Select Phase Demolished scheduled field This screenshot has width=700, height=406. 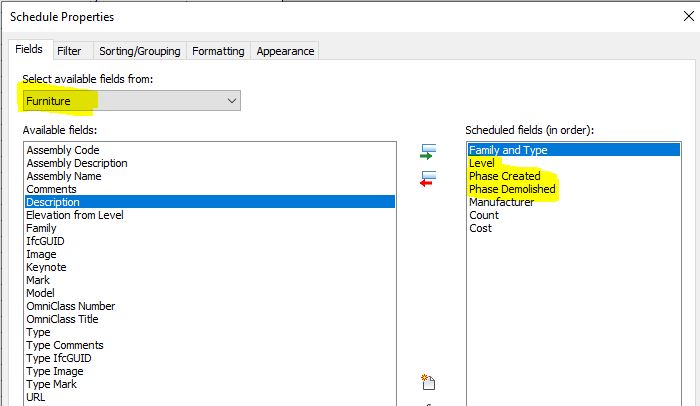point(574,189)
